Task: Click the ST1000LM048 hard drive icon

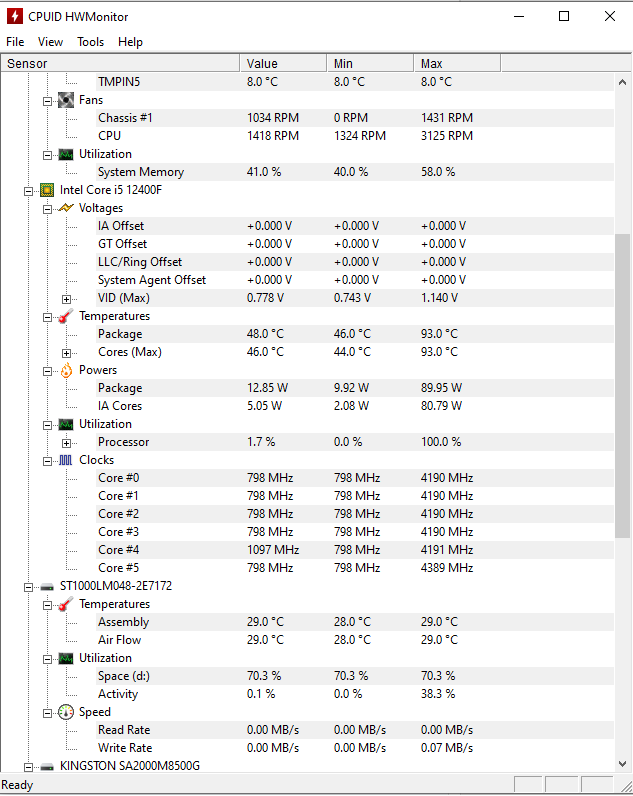Action: point(47,586)
